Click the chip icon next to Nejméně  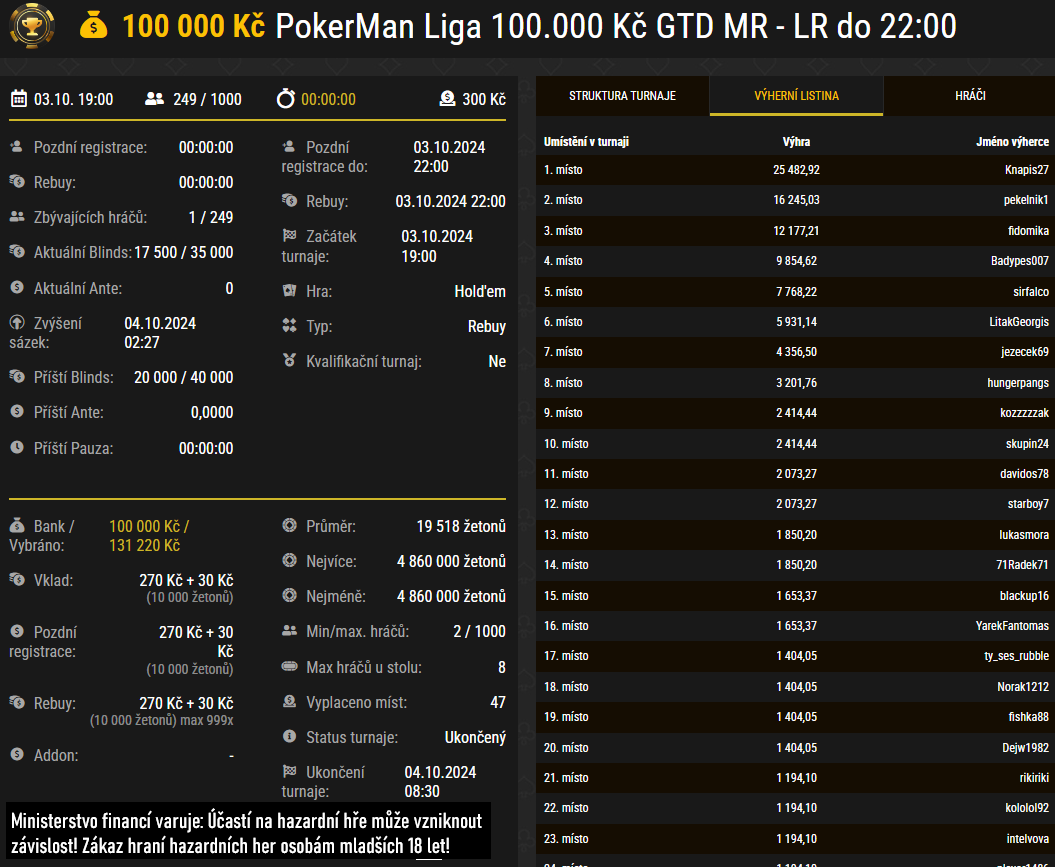pos(289,595)
